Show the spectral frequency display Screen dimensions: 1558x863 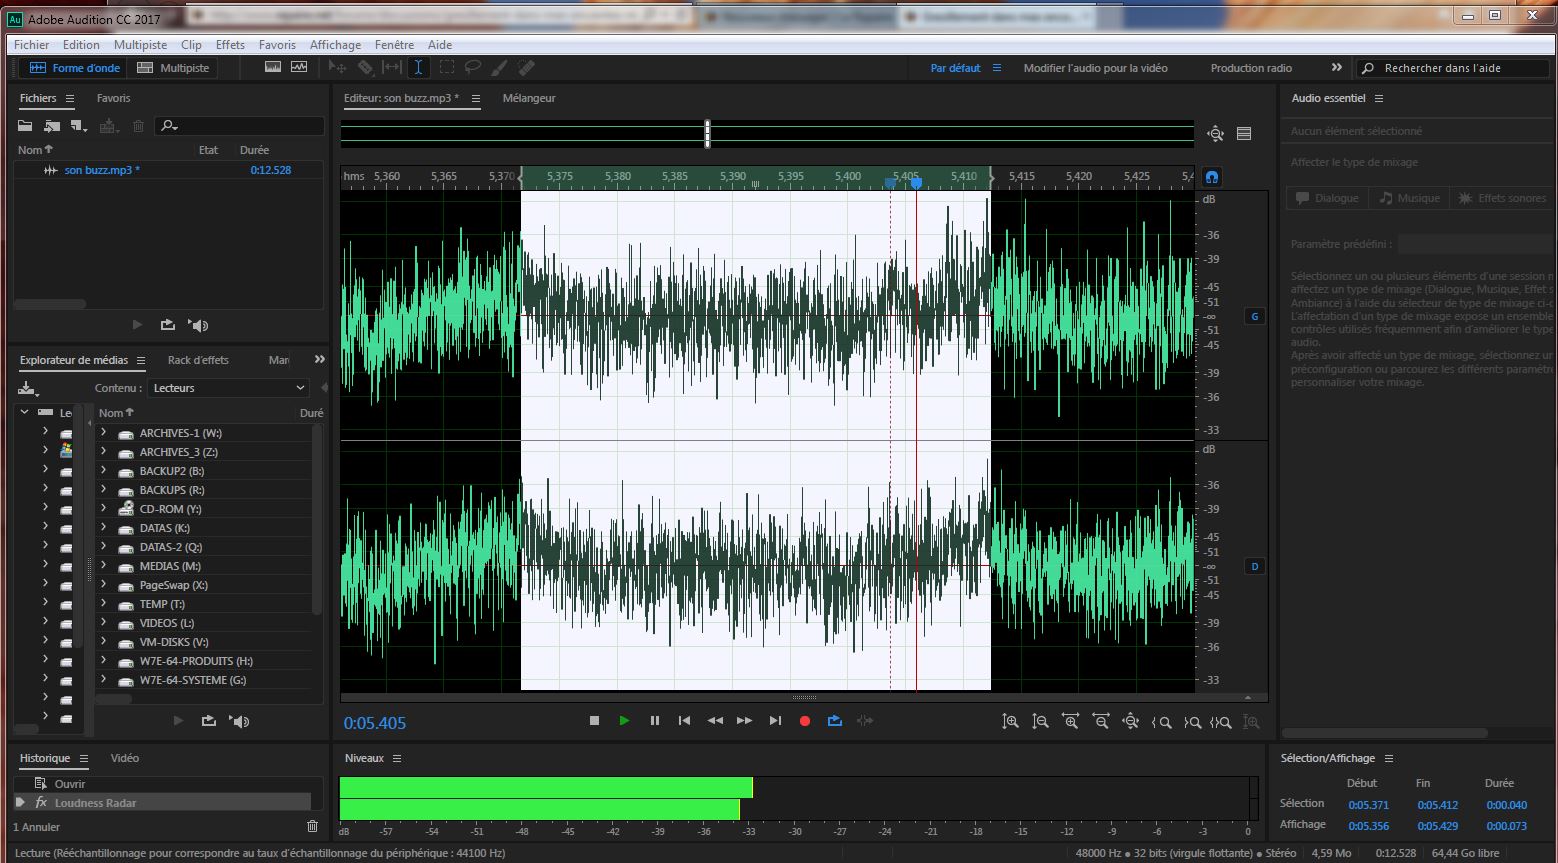click(273, 68)
